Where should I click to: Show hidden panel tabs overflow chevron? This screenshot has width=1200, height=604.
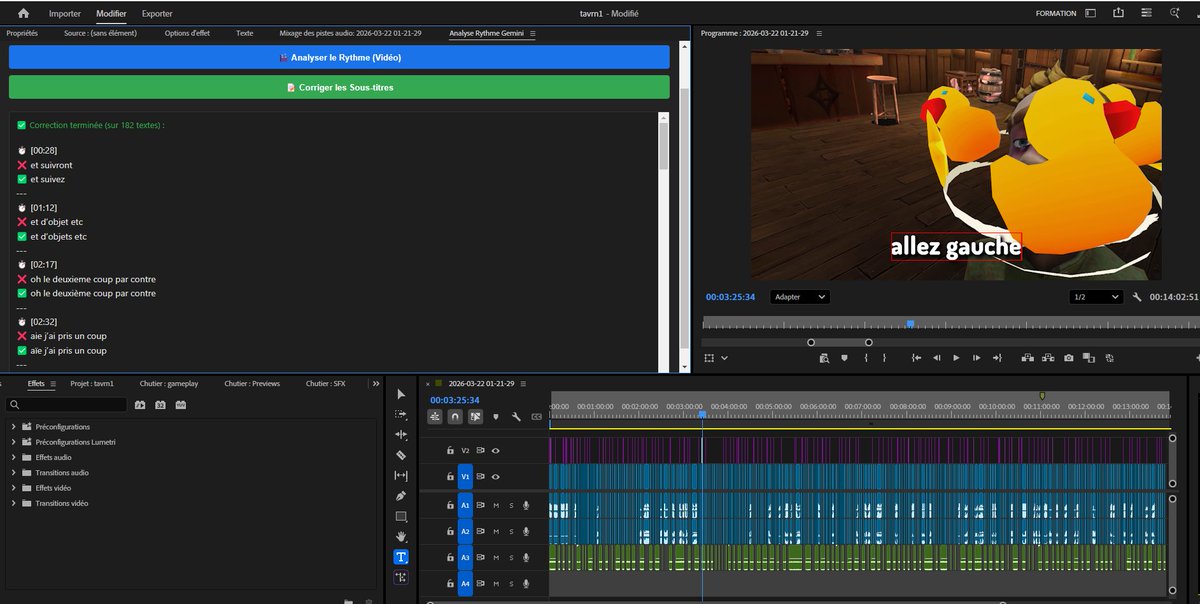point(376,383)
